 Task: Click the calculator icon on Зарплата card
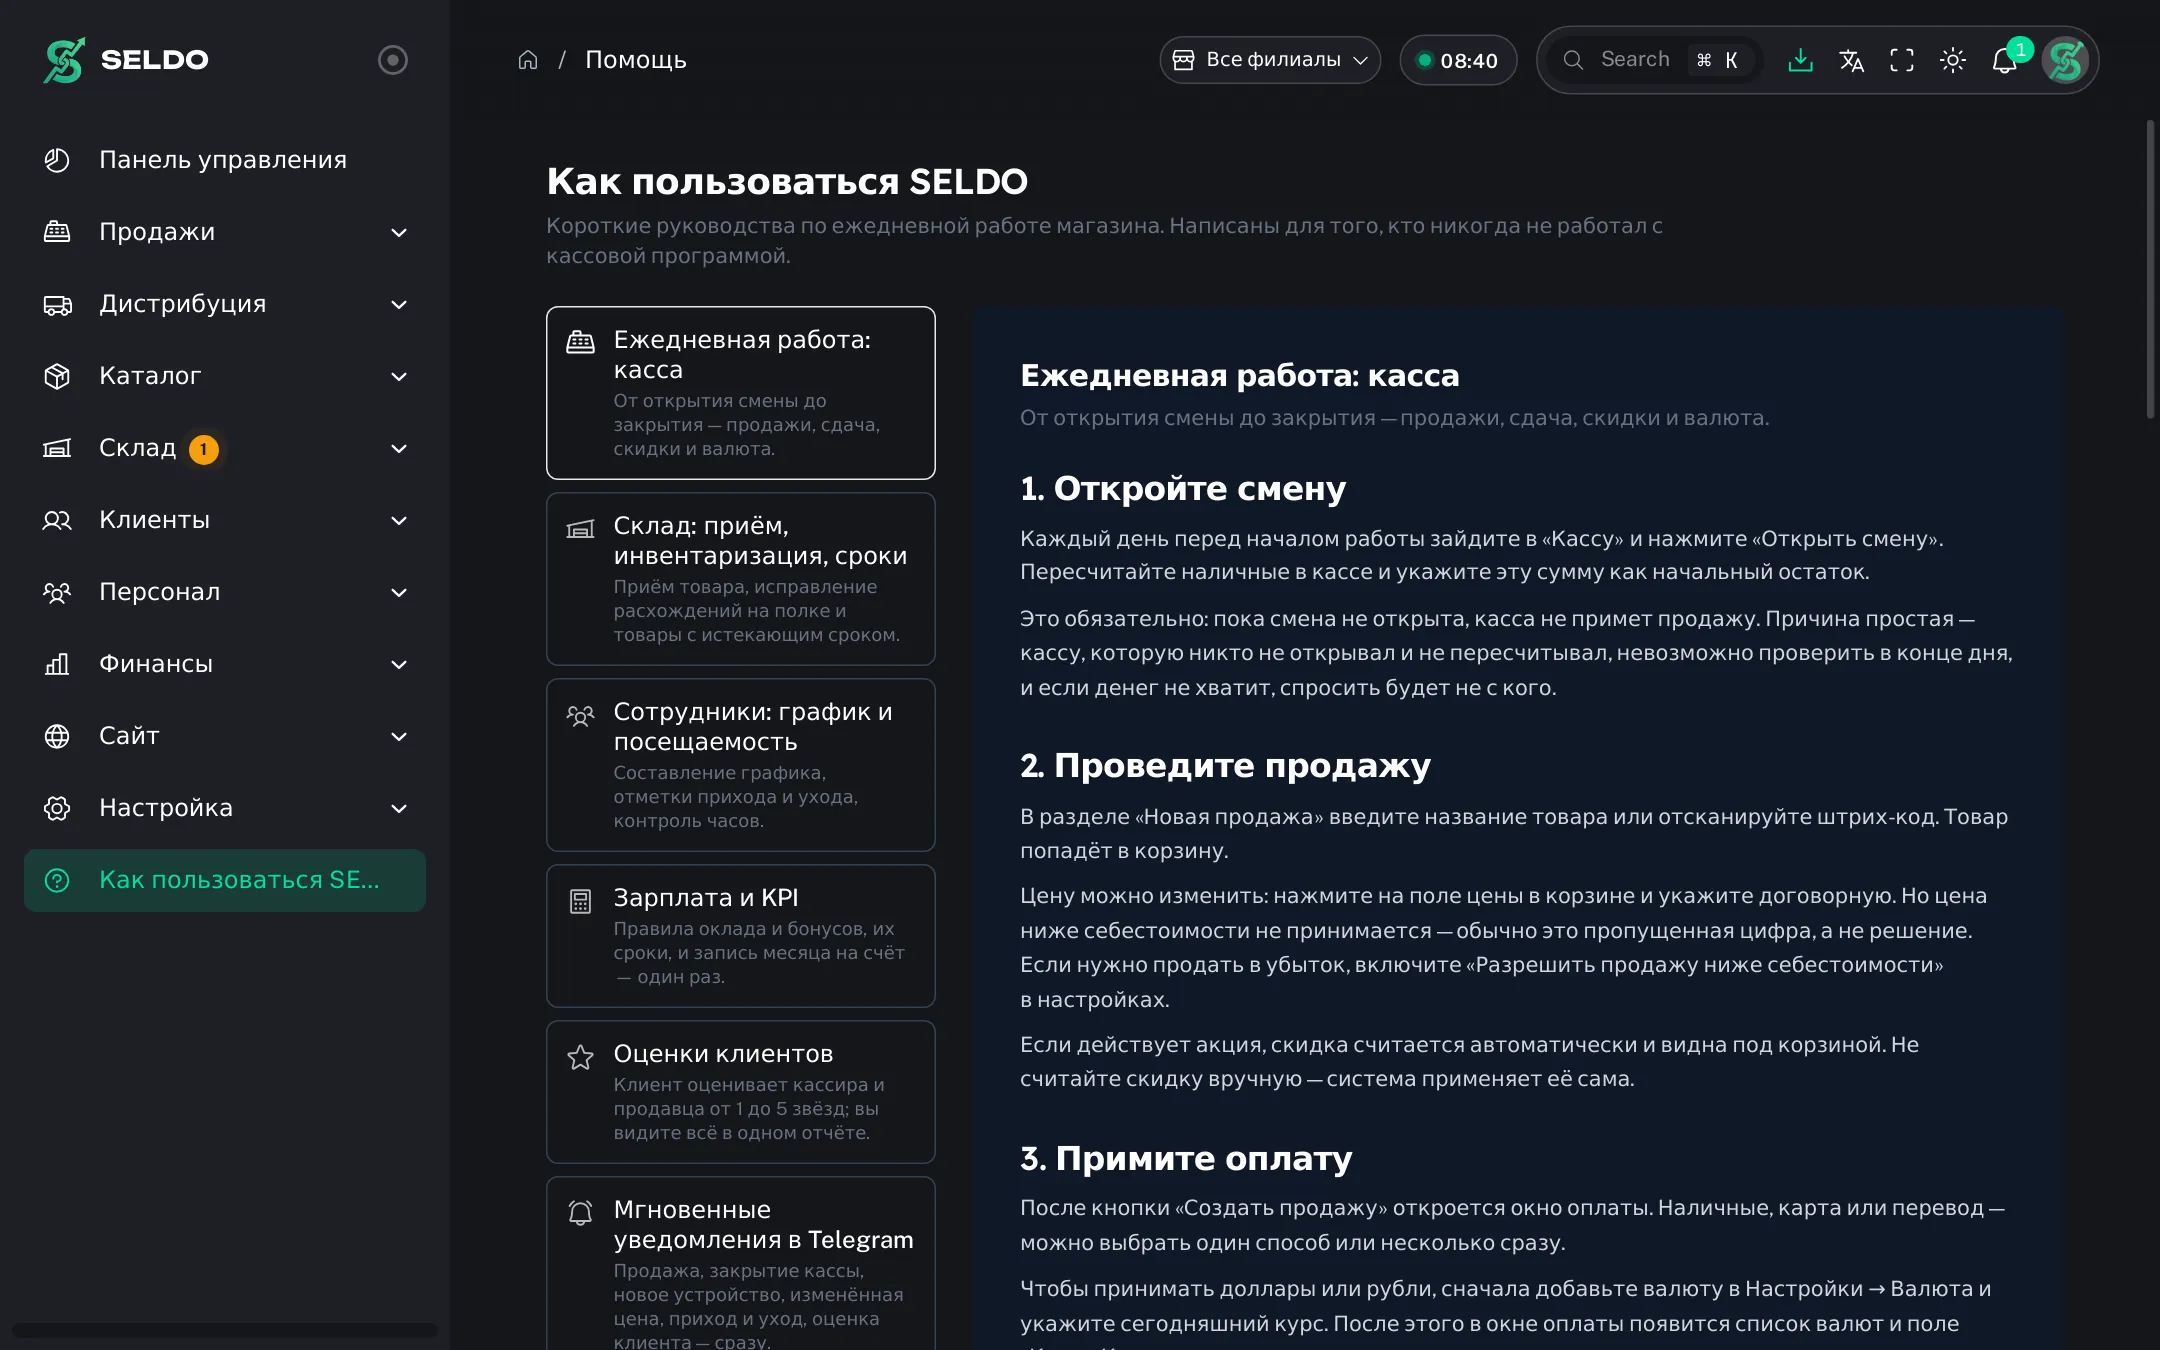580,901
